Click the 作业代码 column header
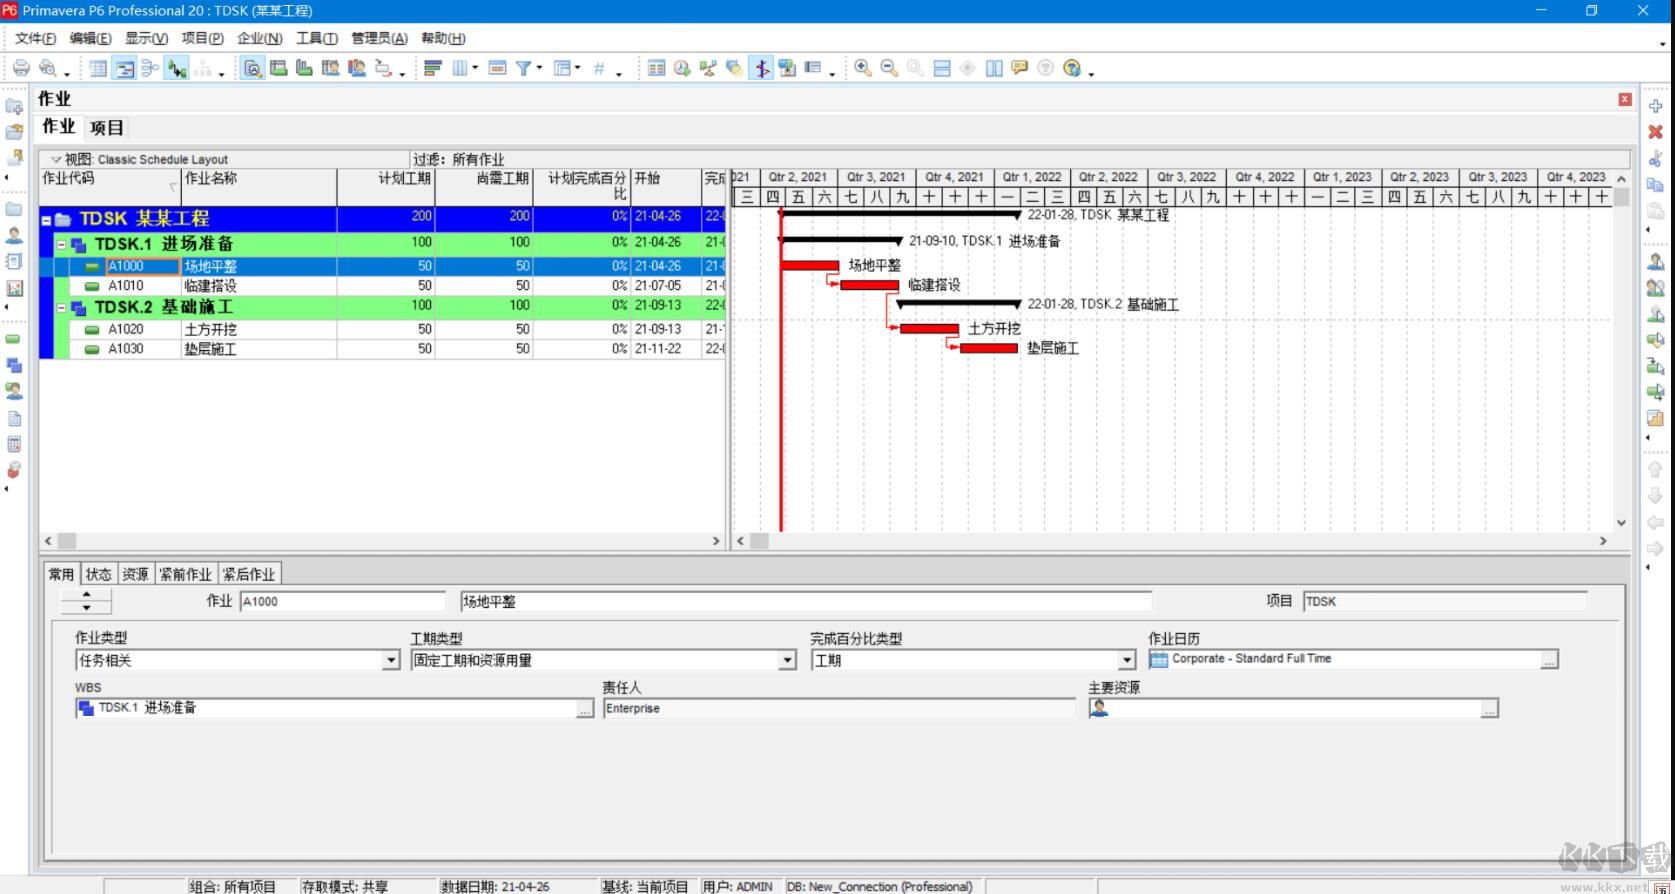1675x894 pixels. pos(110,187)
